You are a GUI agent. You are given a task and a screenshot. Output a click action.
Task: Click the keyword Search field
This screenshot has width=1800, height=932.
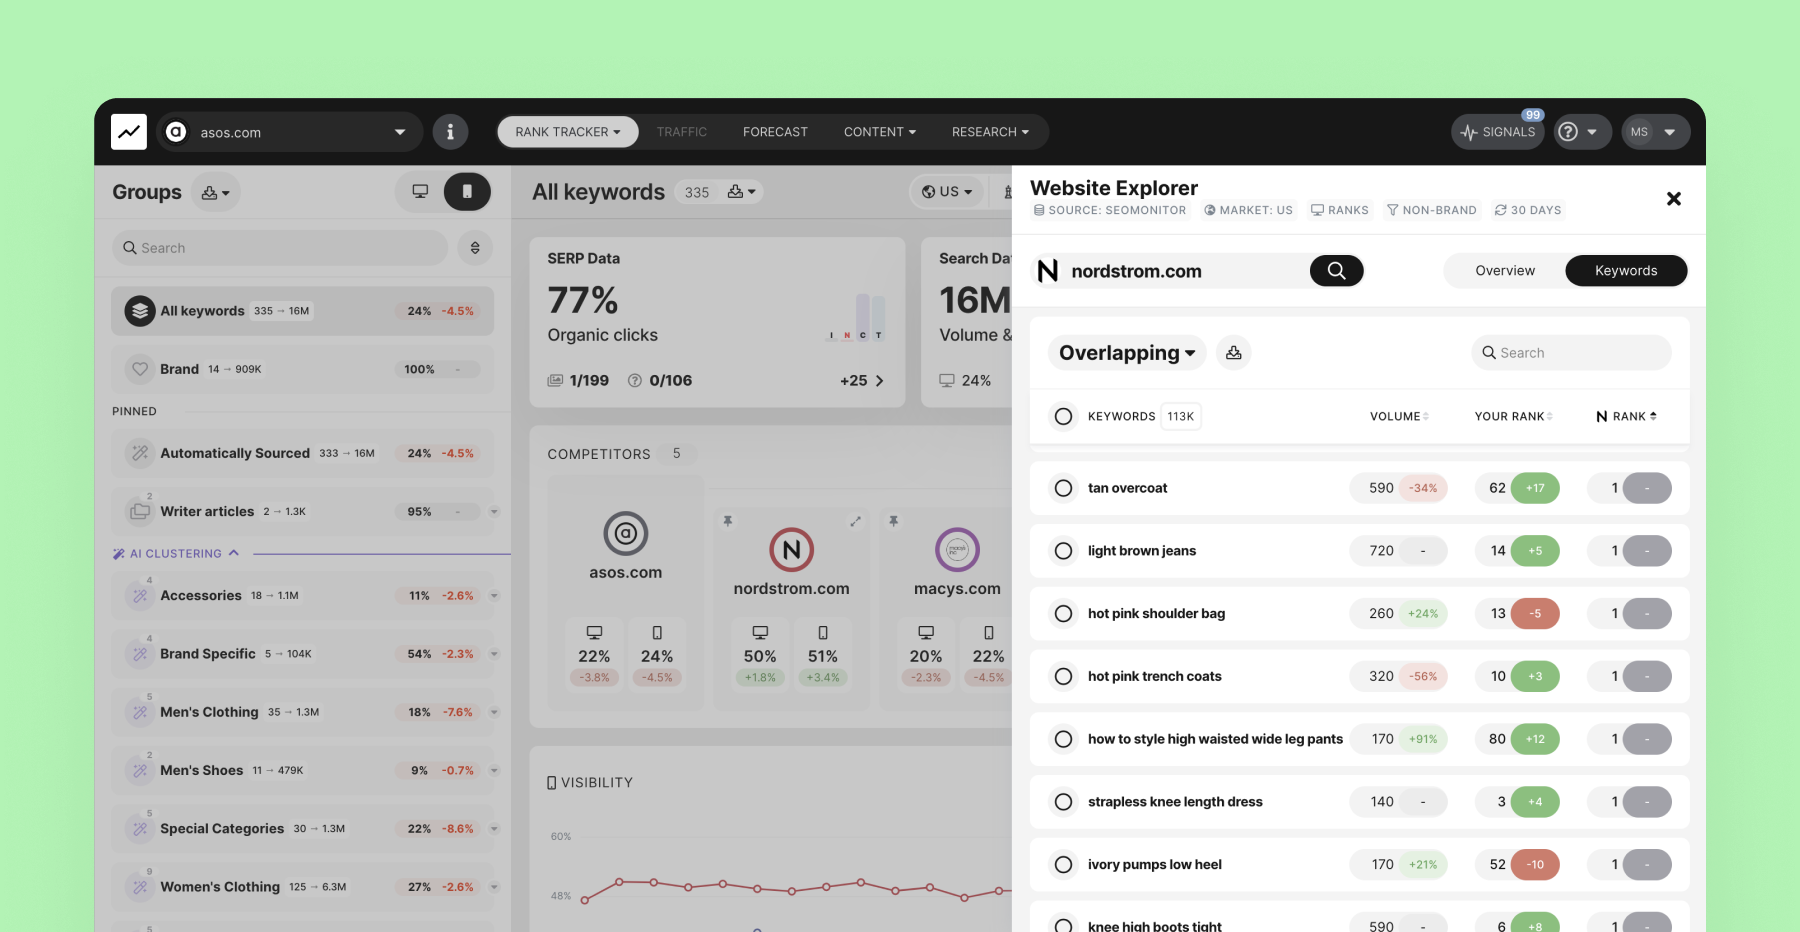click(1571, 352)
